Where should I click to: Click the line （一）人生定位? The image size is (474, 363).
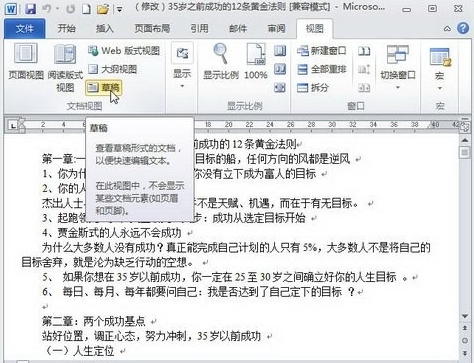pyautogui.click(x=79, y=351)
